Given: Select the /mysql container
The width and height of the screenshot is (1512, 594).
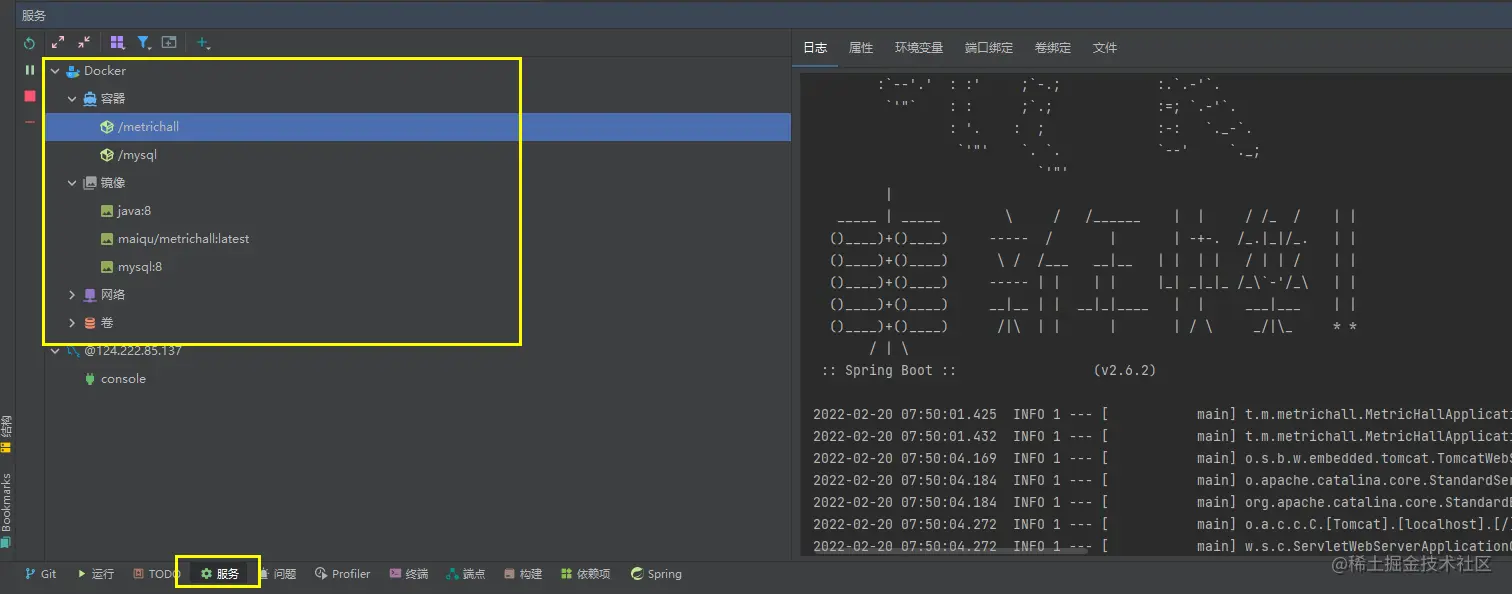Looking at the screenshot, I should 418,155.
